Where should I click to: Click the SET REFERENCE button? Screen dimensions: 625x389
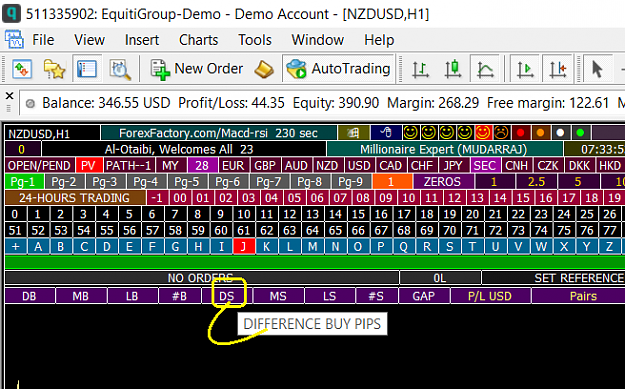coord(553,278)
